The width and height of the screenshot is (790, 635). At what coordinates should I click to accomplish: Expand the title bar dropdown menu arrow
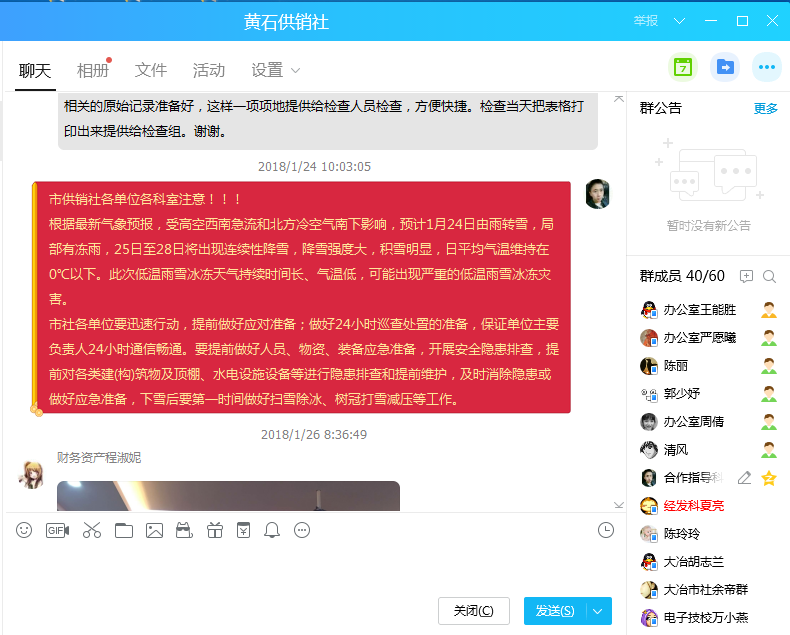click(x=679, y=21)
